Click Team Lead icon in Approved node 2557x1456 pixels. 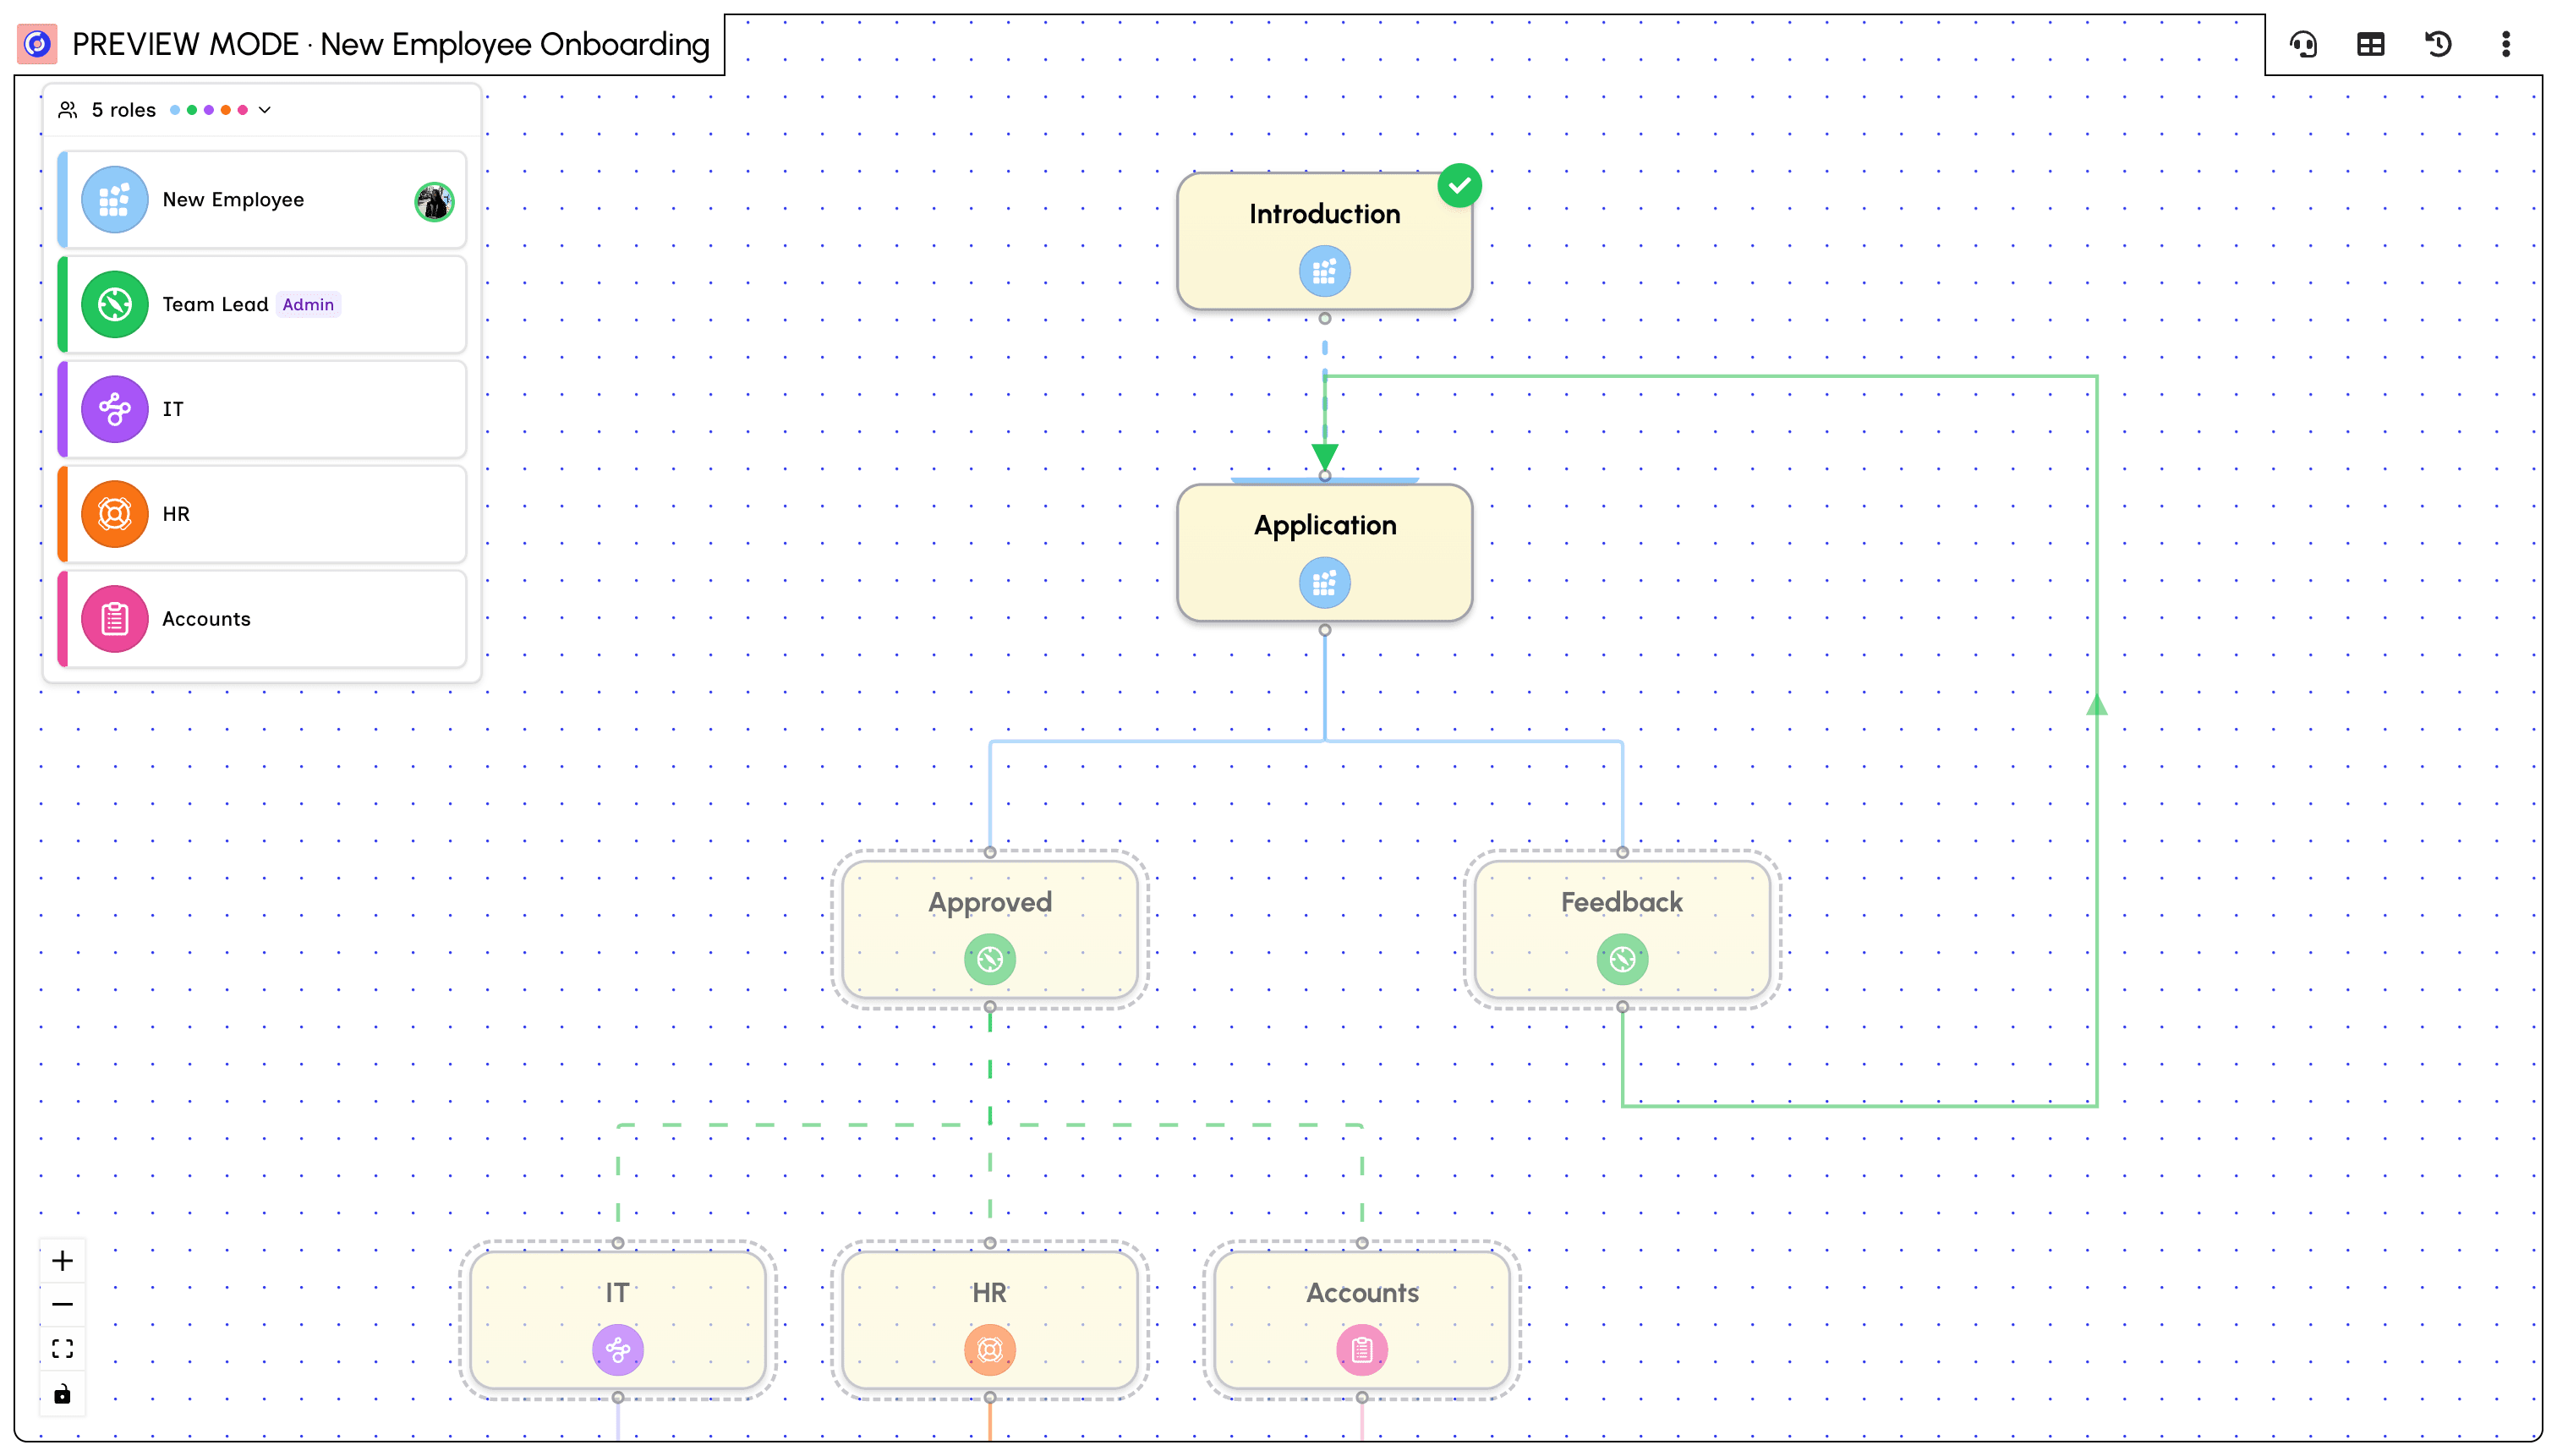(x=989, y=960)
